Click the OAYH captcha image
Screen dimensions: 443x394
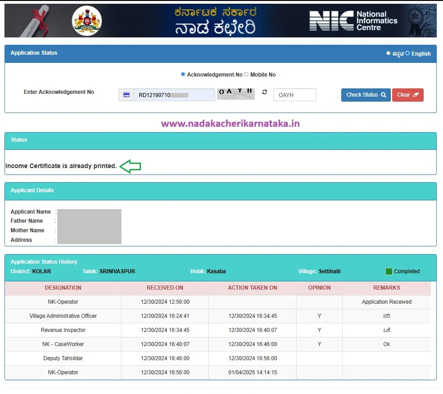coord(236,94)
